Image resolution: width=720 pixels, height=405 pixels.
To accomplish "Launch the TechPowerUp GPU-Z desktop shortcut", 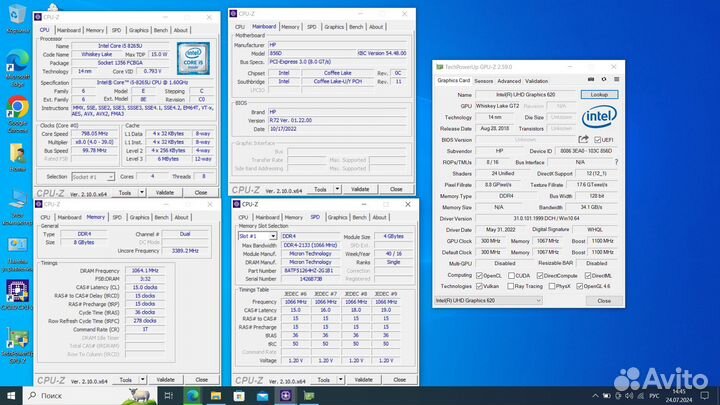I will [17, 345].
